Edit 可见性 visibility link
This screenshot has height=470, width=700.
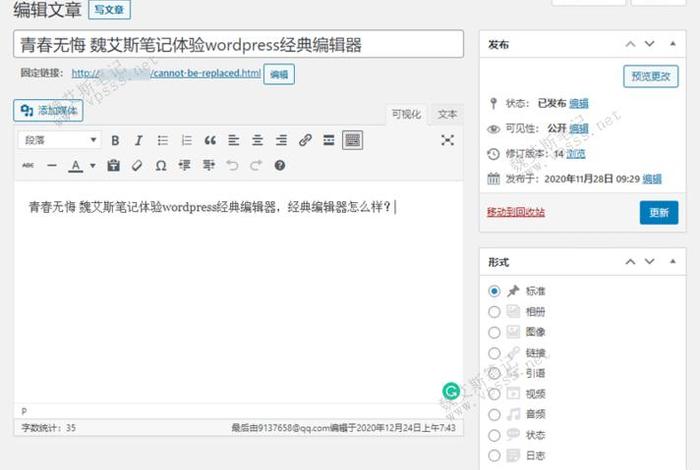coord(579,129)
